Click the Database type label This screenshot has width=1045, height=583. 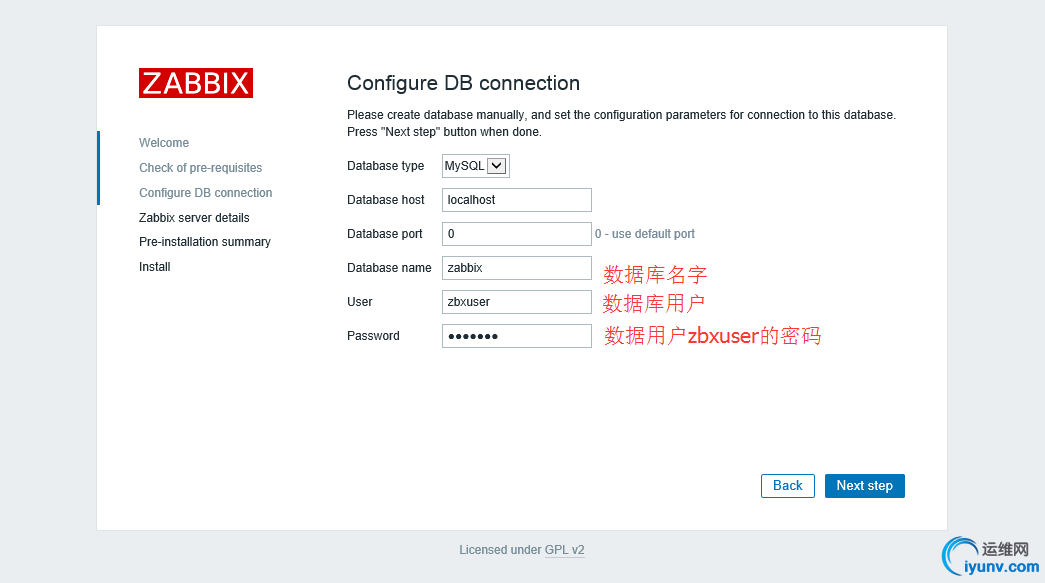385,166
